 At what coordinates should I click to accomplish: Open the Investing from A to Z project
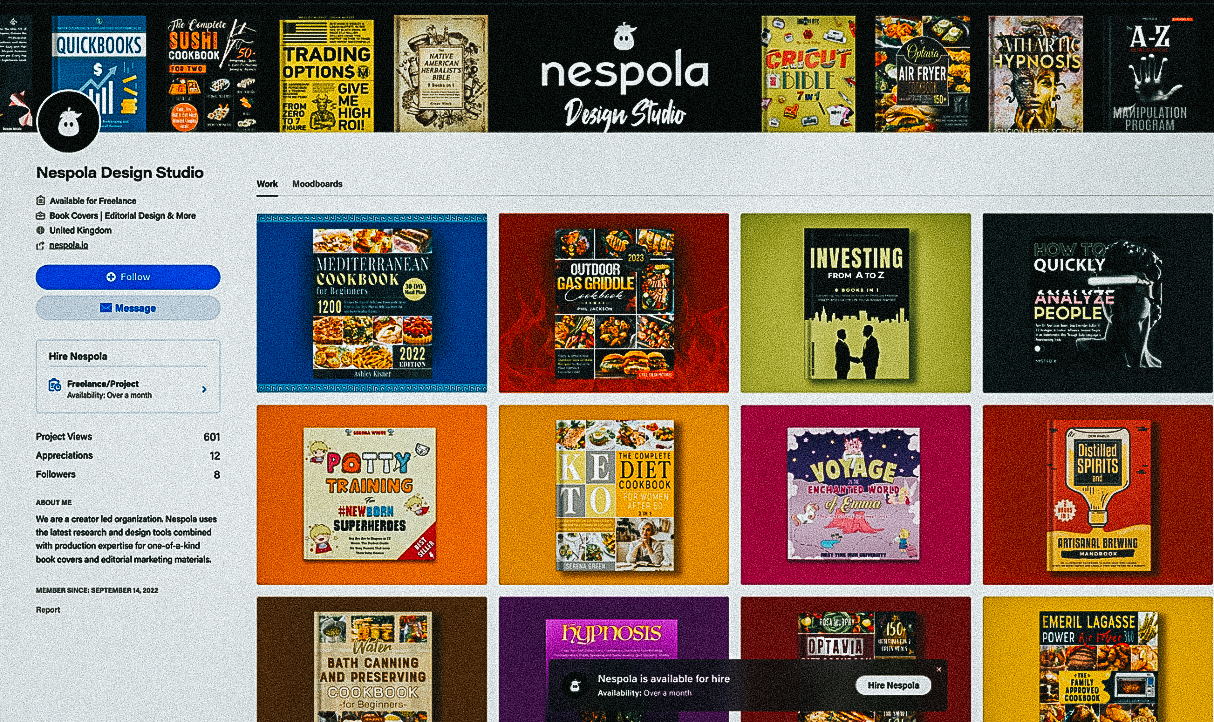pos(856,302)
